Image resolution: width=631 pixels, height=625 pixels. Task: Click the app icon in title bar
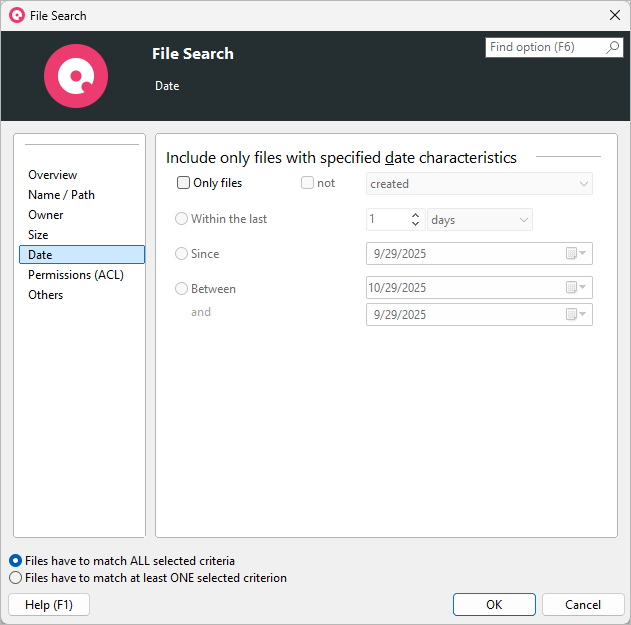pyautogui.click(x=16, y=16)
